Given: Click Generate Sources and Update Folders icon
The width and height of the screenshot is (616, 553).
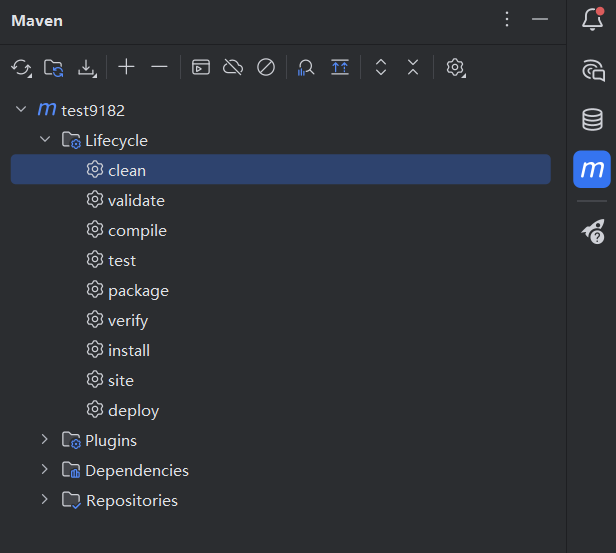Looking at the screenshot, I should point(53,68).
